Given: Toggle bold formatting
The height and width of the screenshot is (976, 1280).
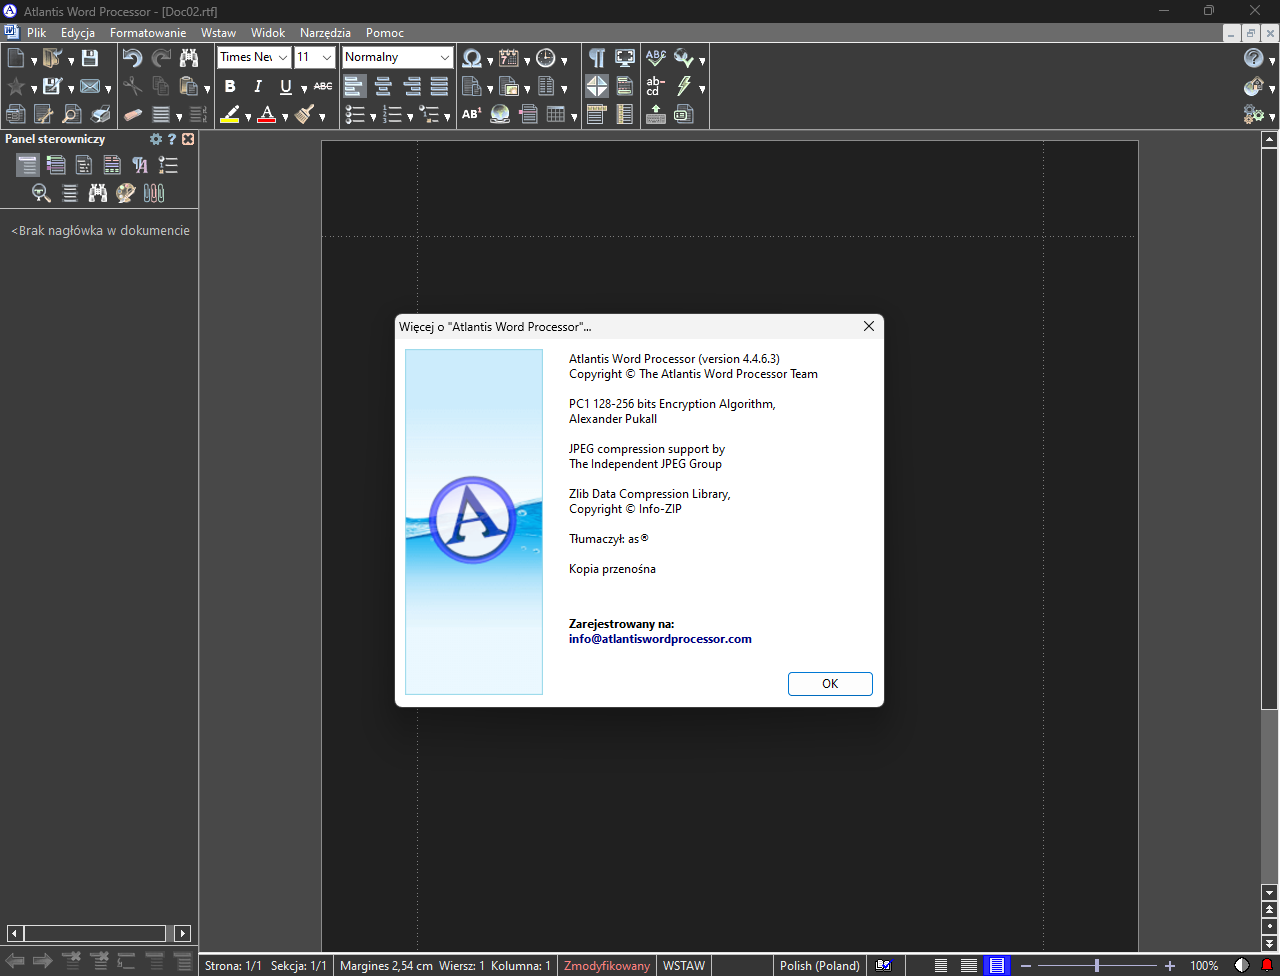Looking at the screenshot, I should (230, 86).
